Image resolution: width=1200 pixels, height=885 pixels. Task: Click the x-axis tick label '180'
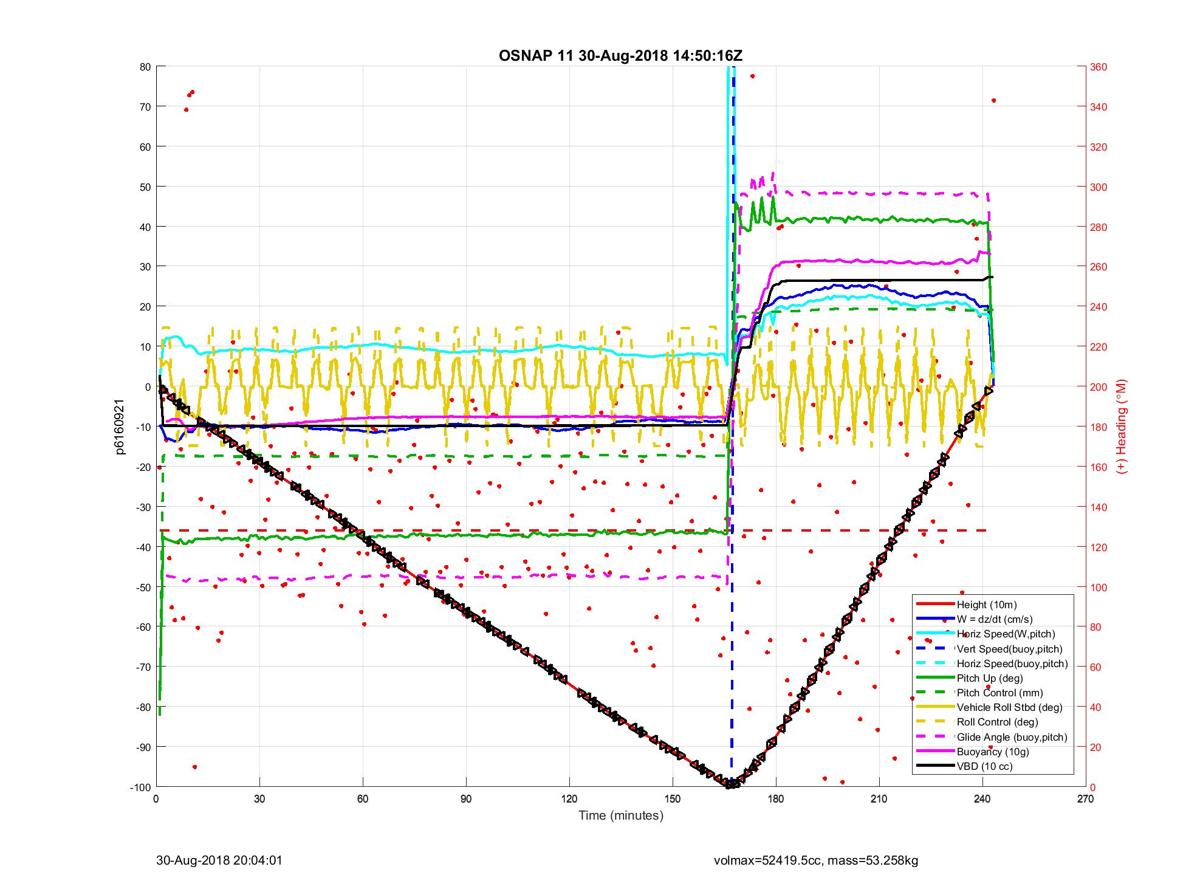click(x=776, y=800)
